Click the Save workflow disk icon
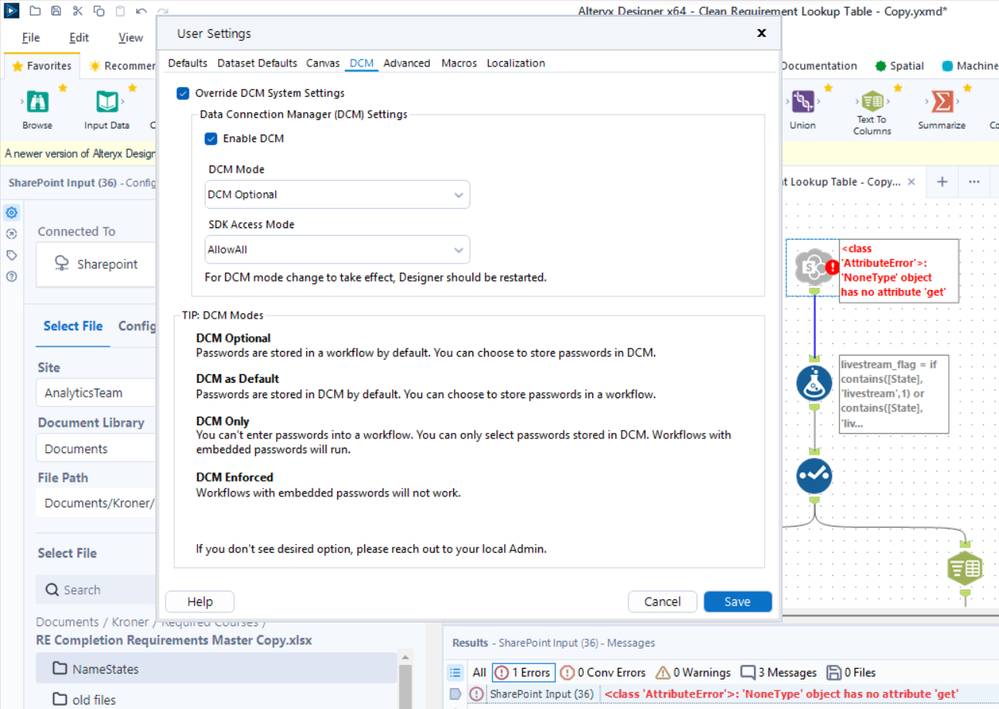The image size is (999, 709). pyautogui.click(x=56, y=11)
